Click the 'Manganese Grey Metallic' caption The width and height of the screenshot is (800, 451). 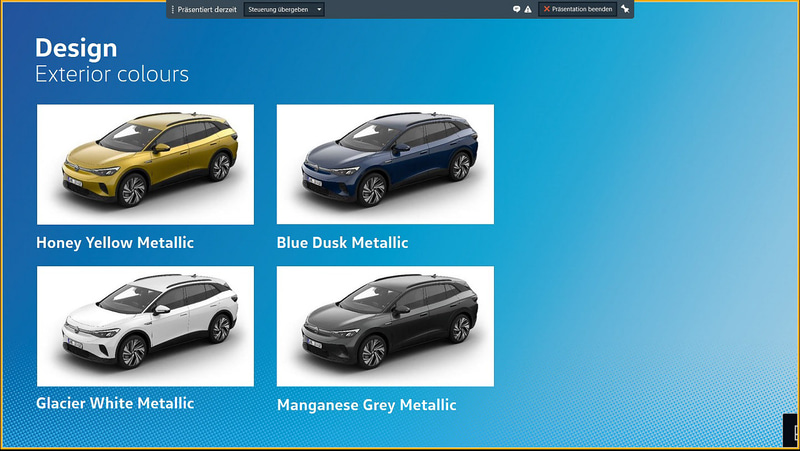pyautogui.click(x=366, y=405)
